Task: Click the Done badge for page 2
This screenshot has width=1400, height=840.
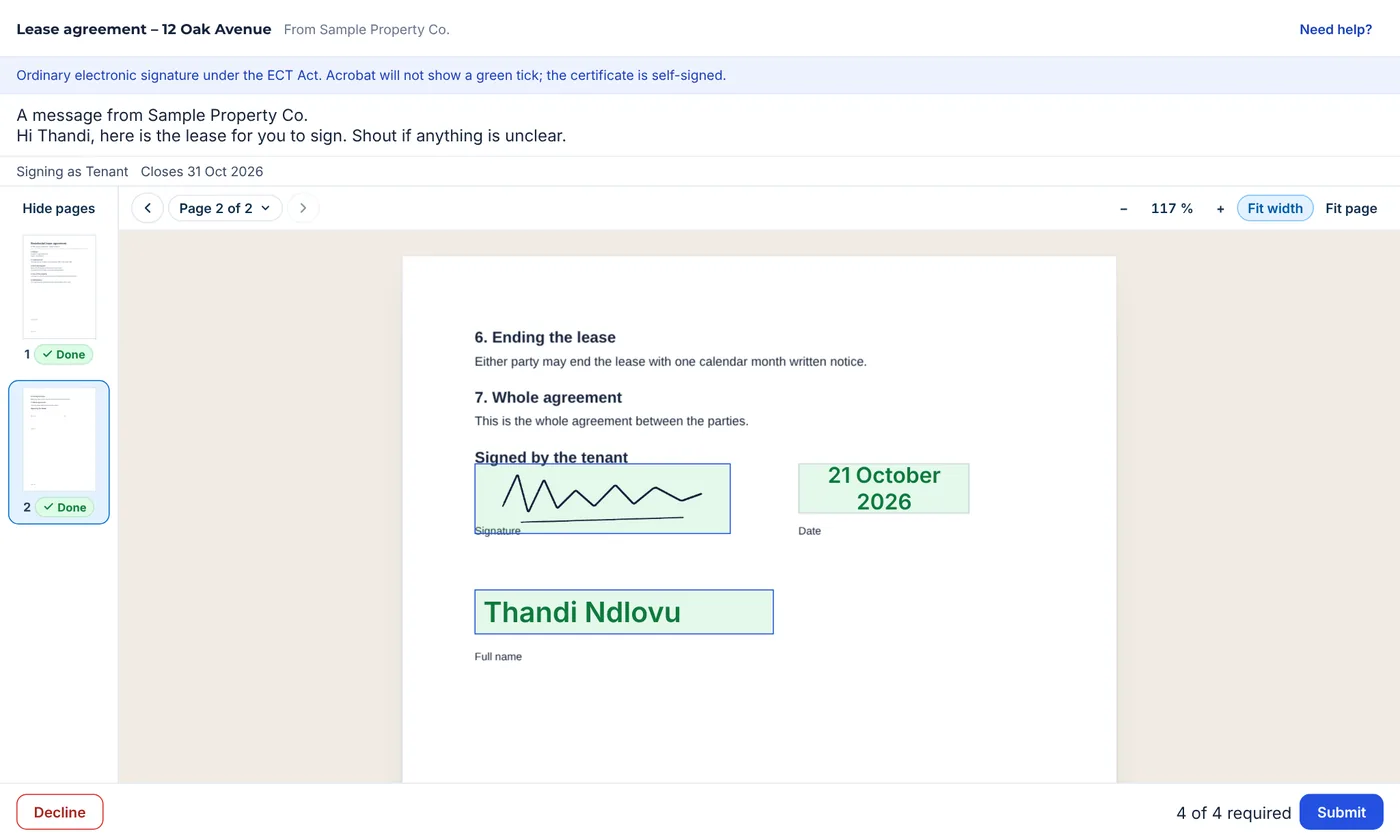Action: point(64,507)
